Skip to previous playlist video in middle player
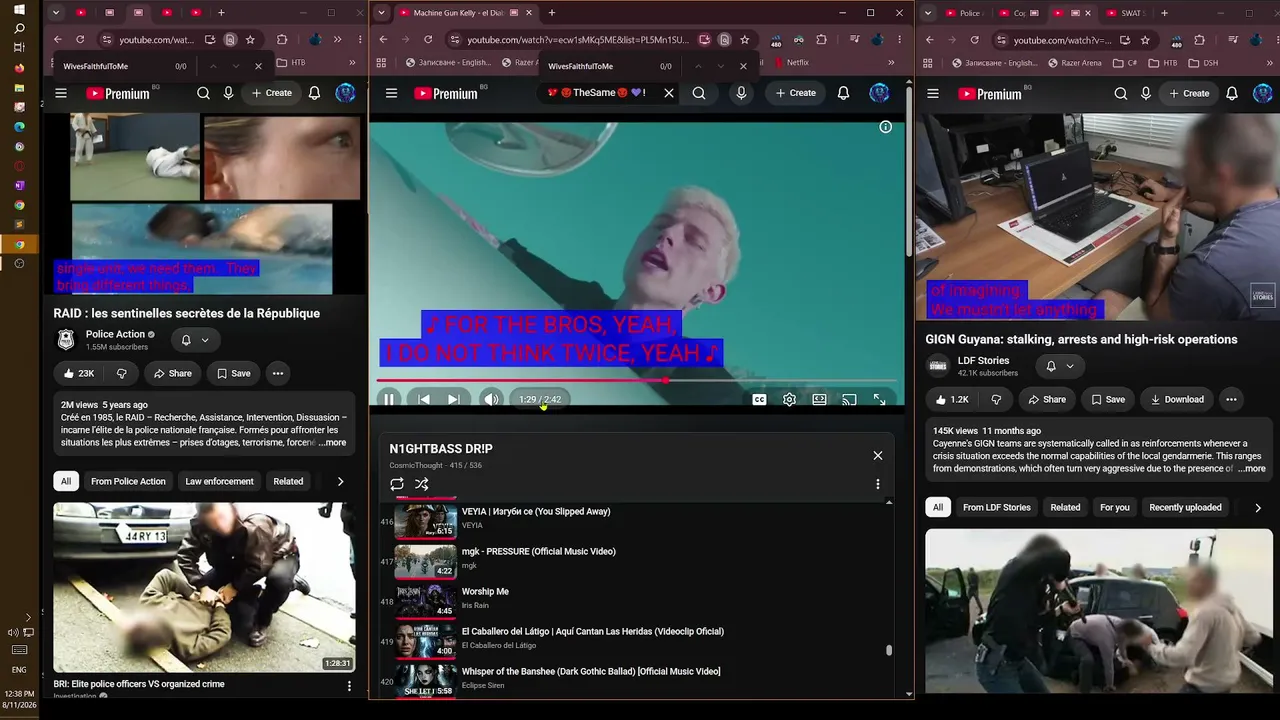Viewport: 1280px width, 720px height. point(424,399)
